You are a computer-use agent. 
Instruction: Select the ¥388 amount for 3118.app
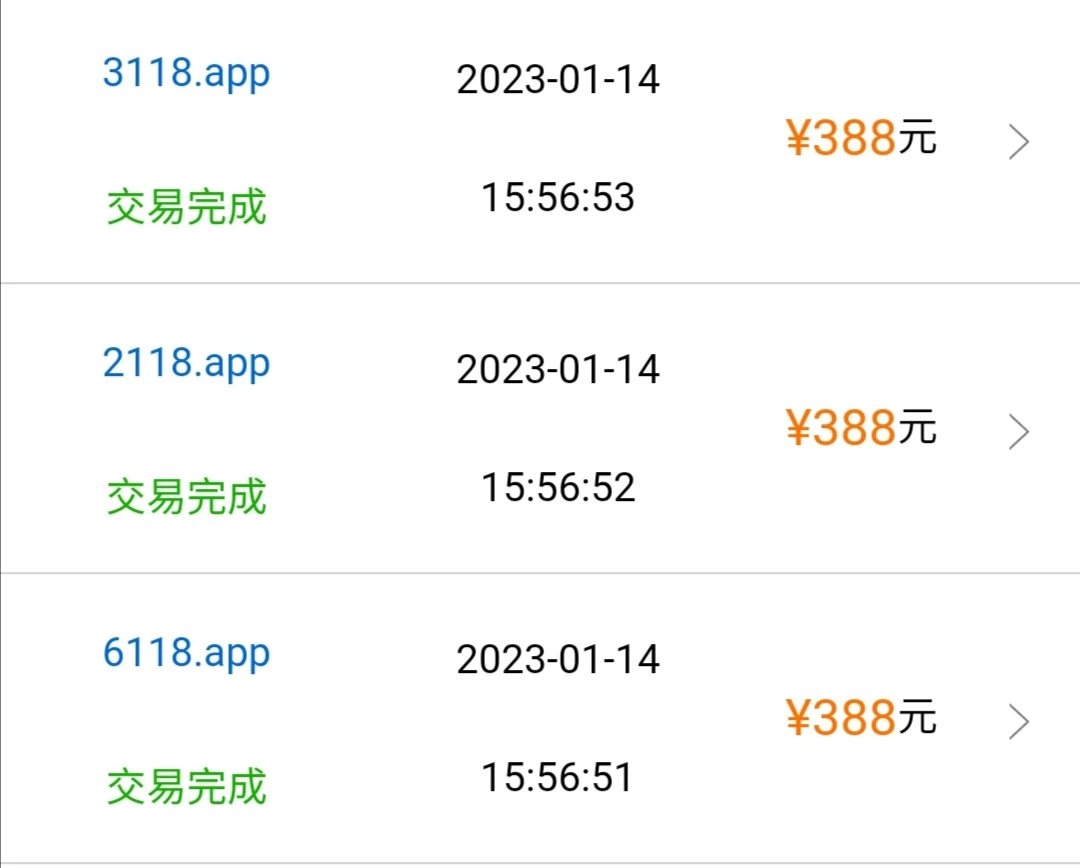tap(841, 139)
